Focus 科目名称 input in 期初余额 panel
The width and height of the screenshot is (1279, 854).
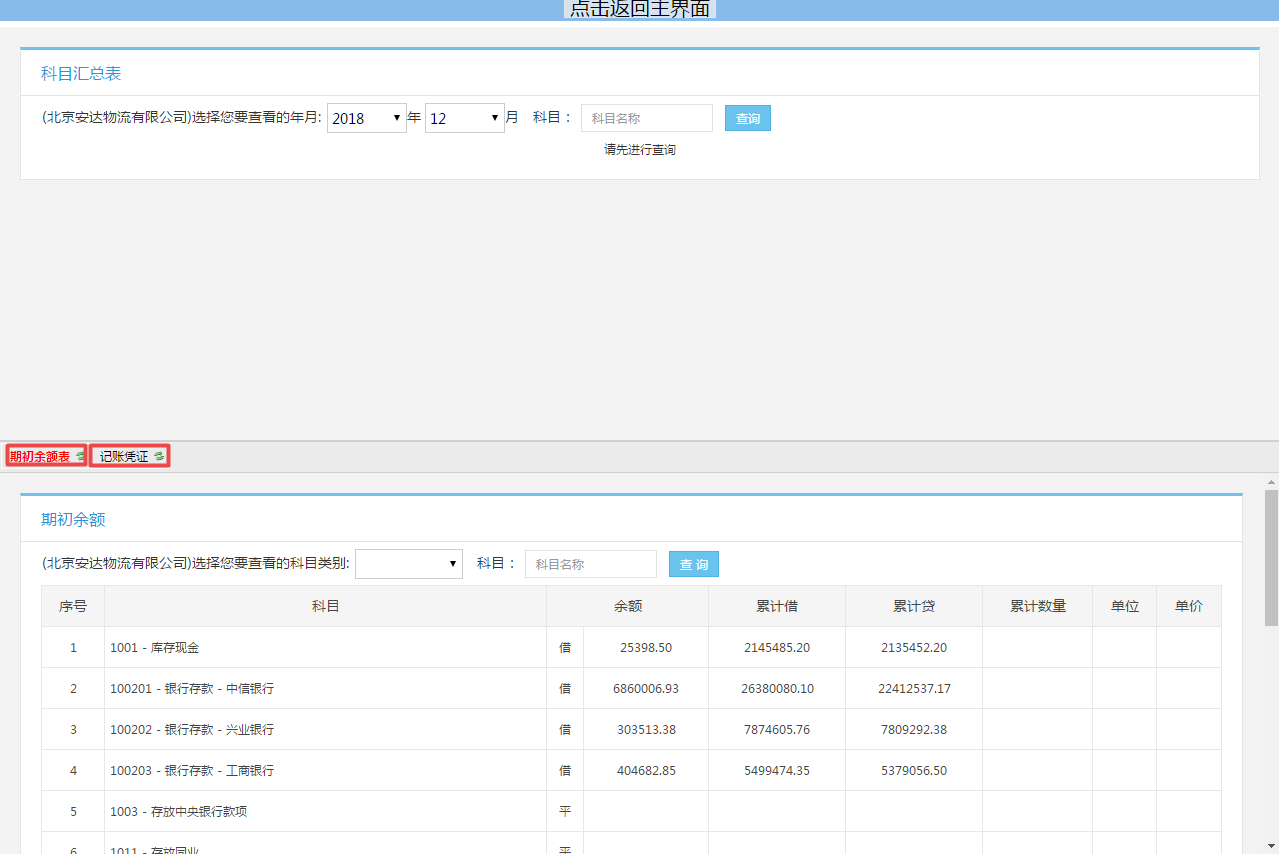(x=590, y=564)
